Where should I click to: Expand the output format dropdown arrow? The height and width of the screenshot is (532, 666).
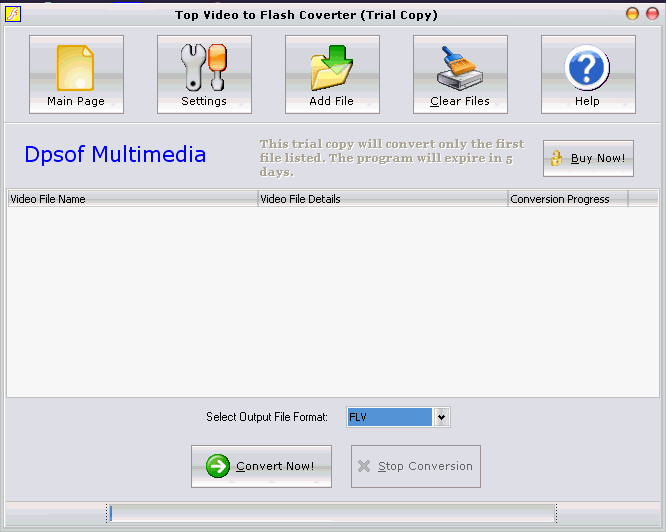point(442,417)
